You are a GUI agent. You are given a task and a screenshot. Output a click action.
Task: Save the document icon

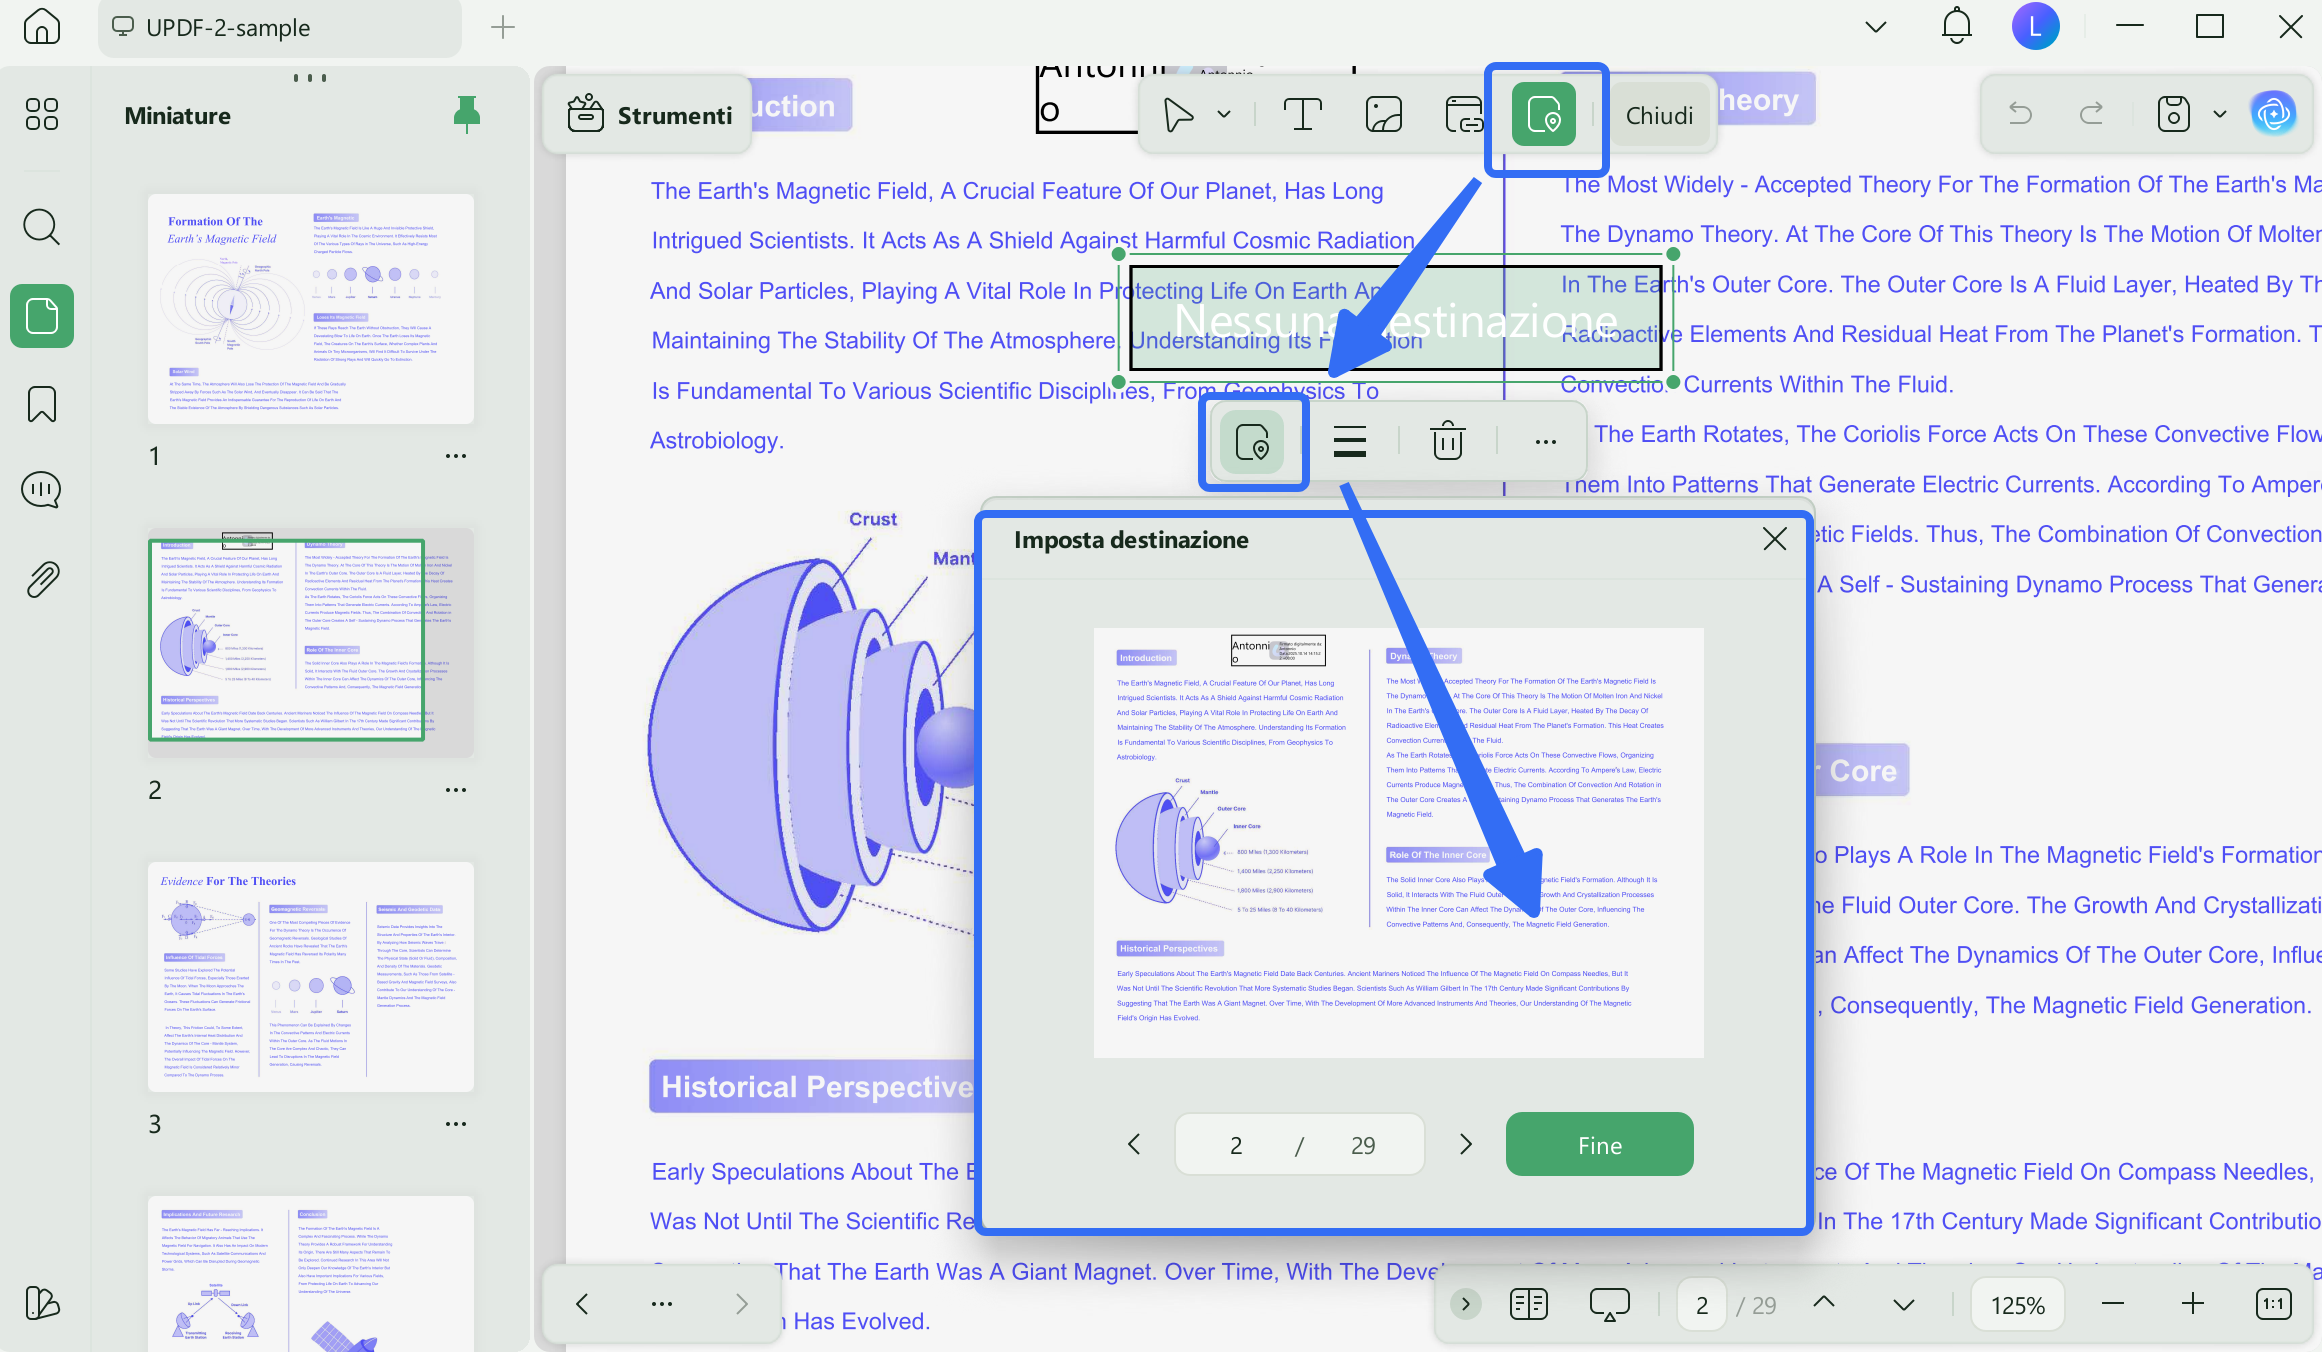(x=2173, y=114)
